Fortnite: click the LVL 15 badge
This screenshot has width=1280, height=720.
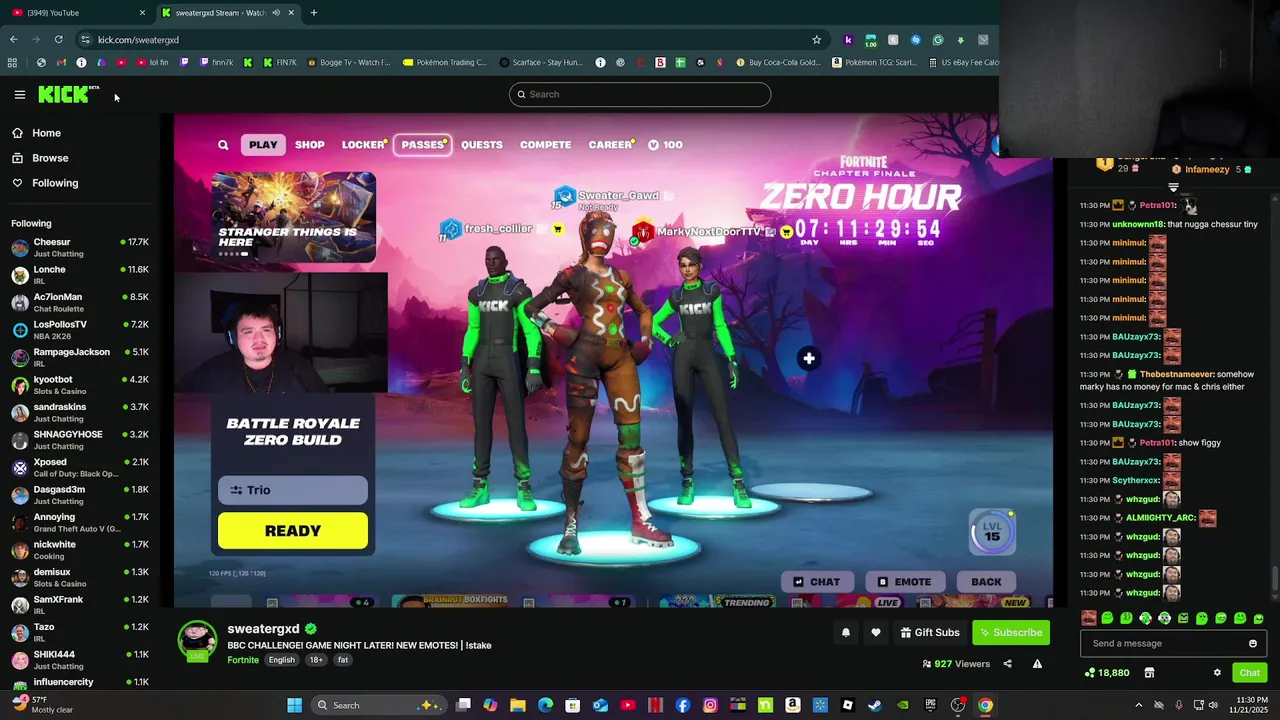tap(992, 532)
